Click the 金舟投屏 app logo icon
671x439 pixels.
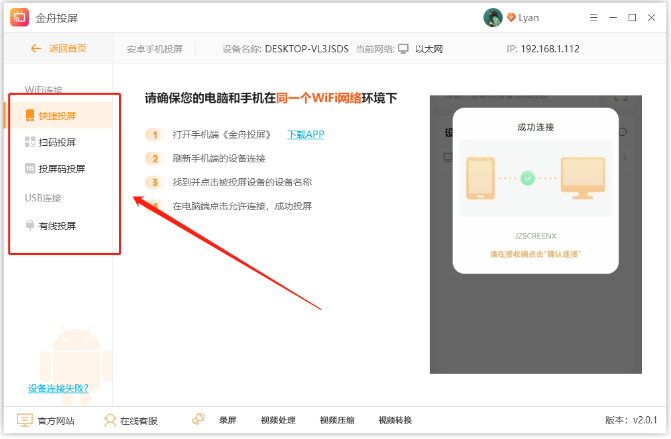[x=19, y=18]
